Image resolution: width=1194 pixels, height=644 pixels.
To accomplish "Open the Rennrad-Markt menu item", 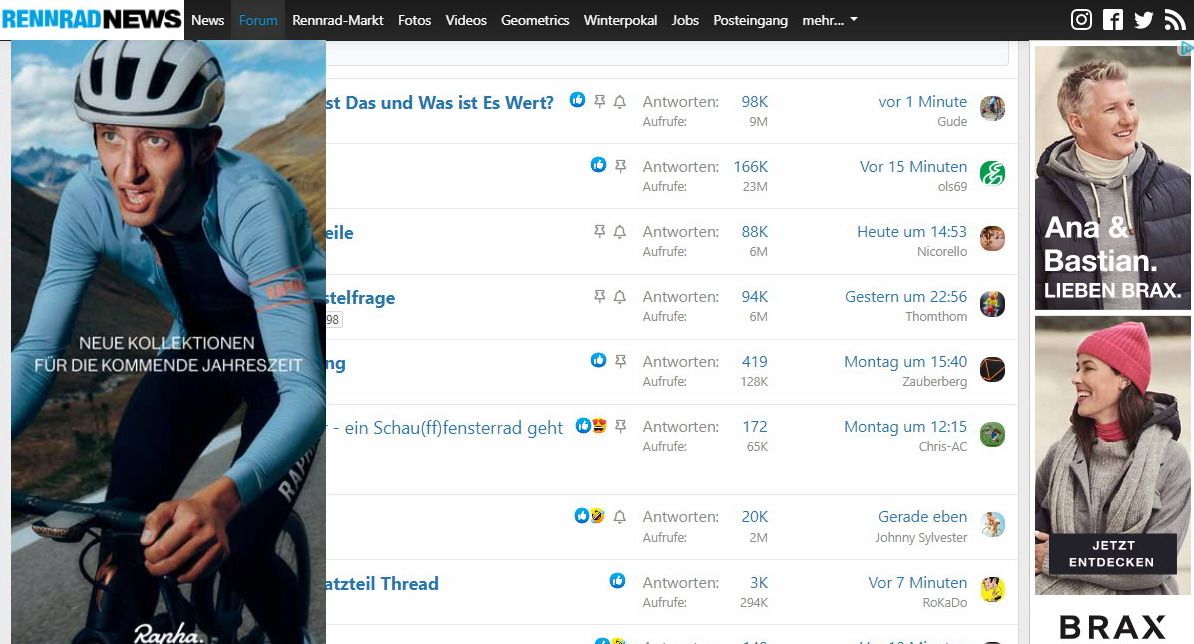I will click(338, 20).
